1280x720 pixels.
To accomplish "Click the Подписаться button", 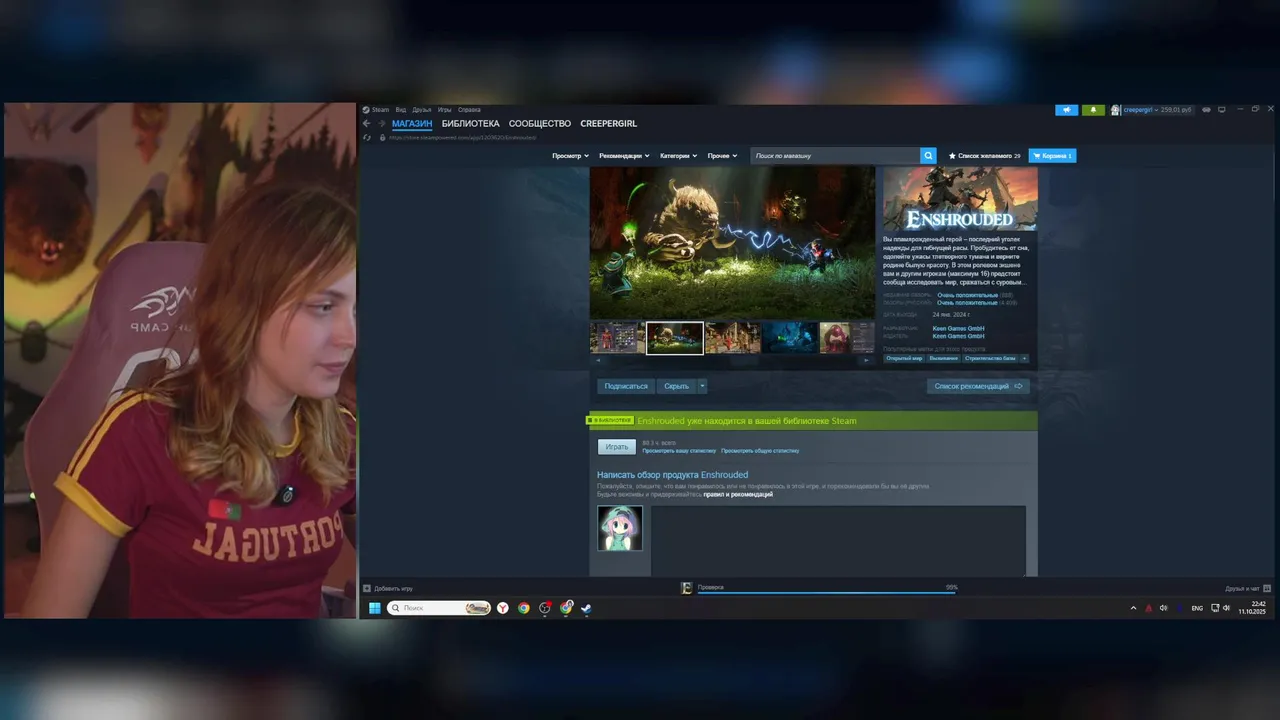I will click(x=626, y=386).
